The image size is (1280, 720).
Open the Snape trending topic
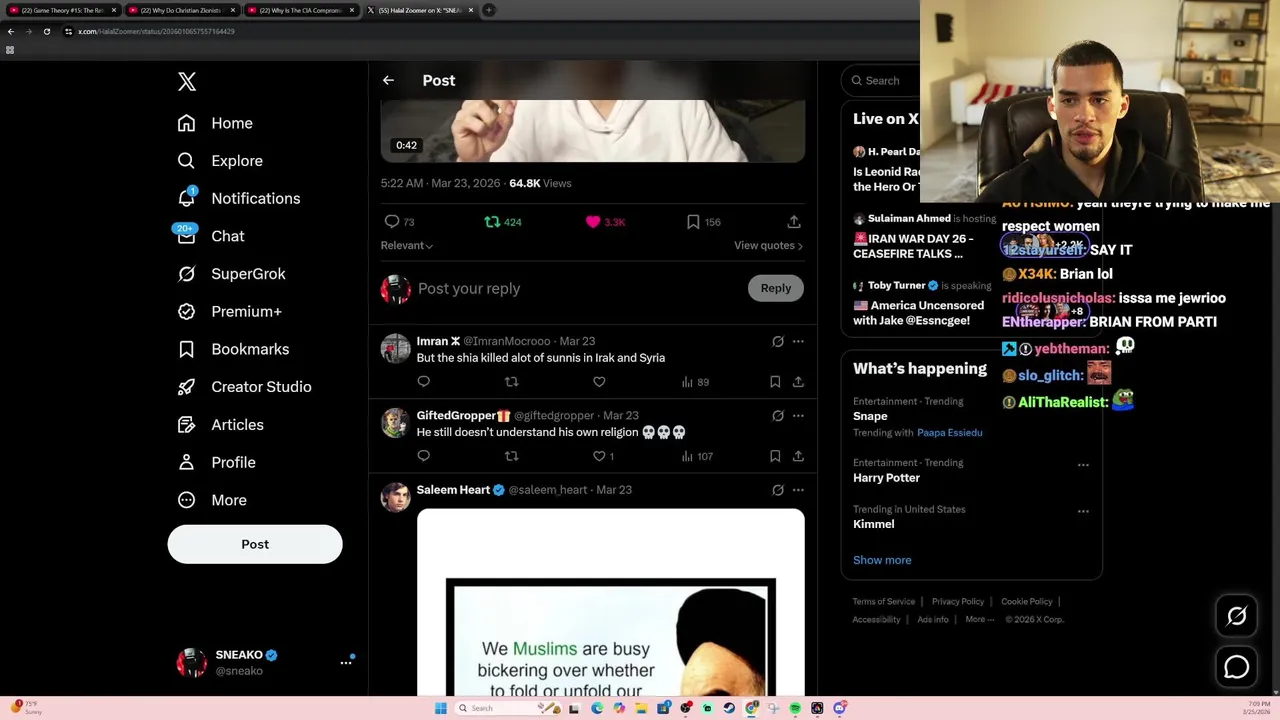click(870, 416)
